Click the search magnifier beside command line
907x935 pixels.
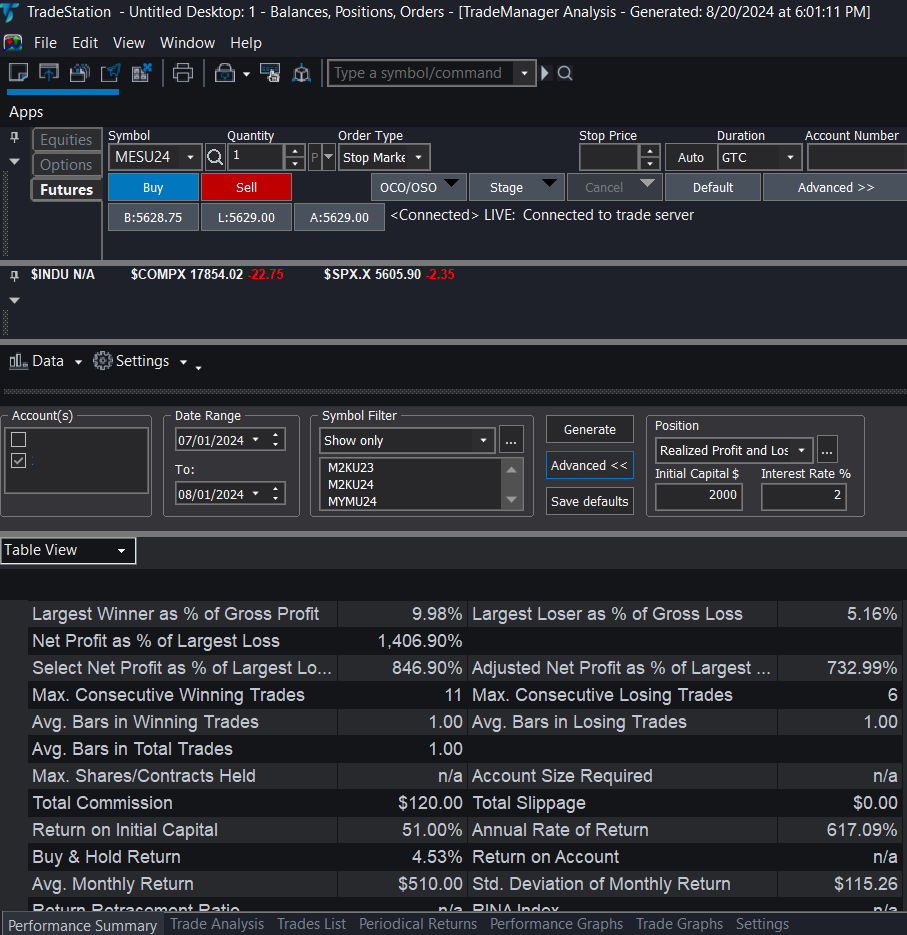coord(565,73)
